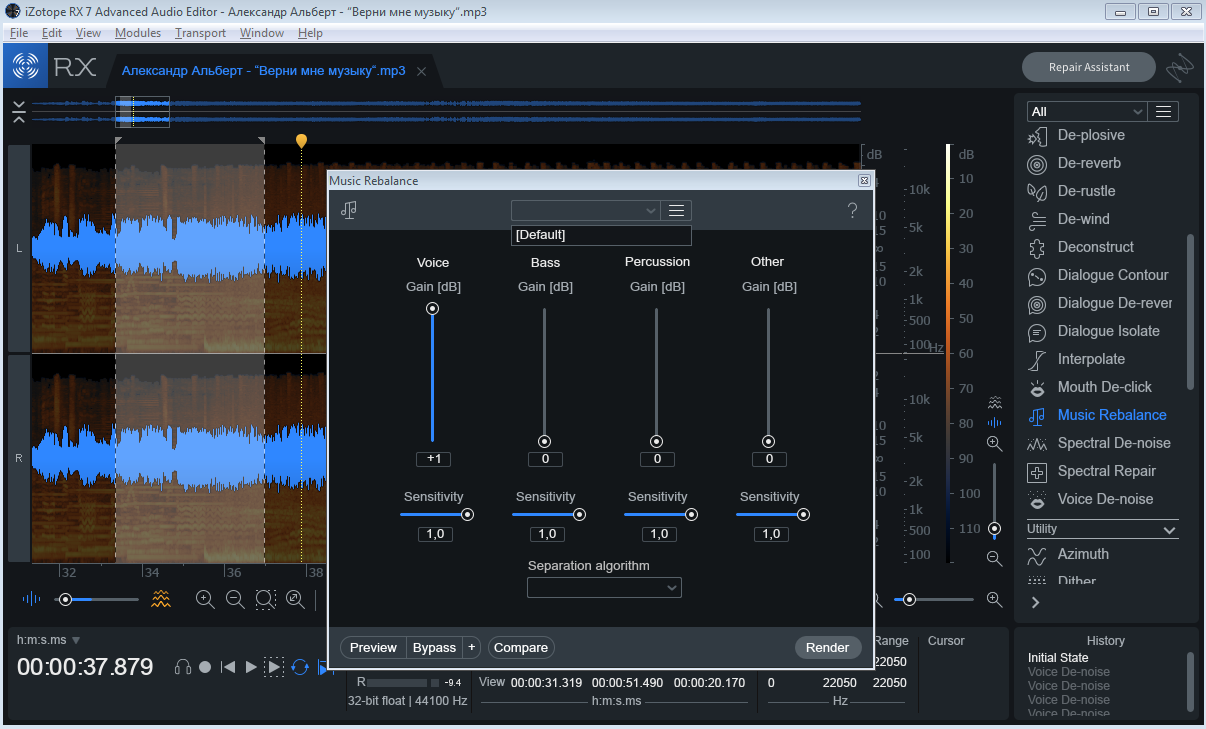The width and height of the screenshot is (1206, 729).
Task: Open the Separation algorithm dropdown
Action: [604, 588]
